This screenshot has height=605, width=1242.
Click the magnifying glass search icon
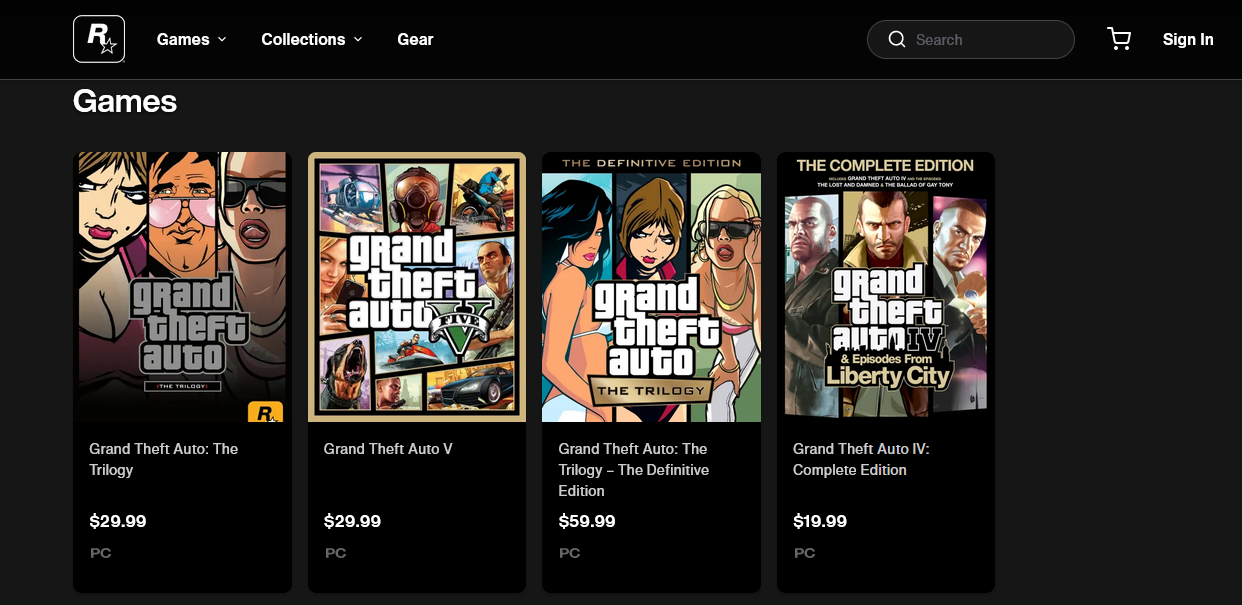(896, 40)
